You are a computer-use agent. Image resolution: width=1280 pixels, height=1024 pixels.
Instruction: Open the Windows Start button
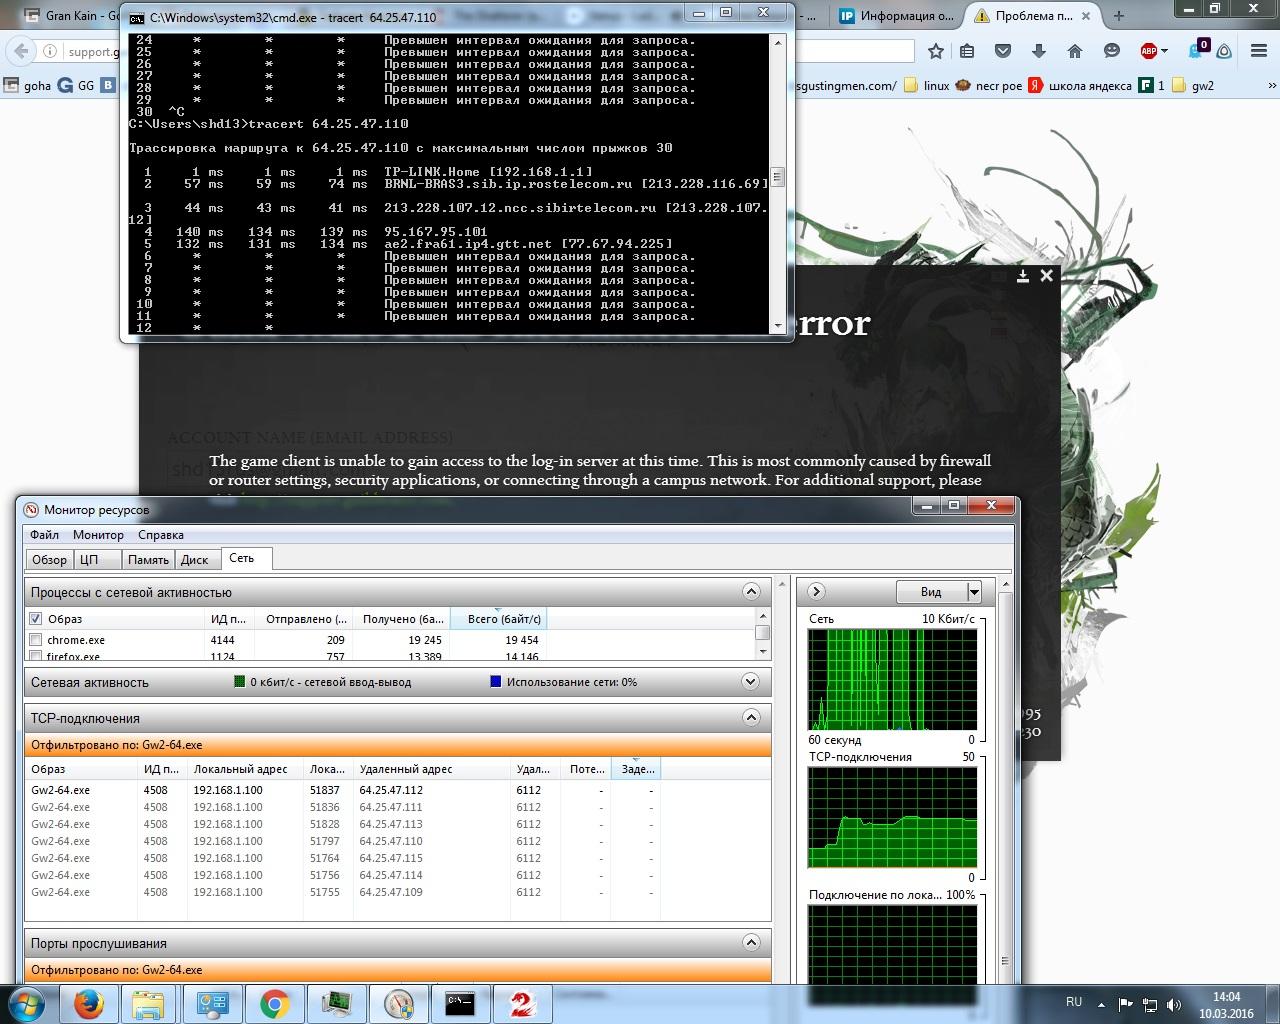[x=26, y=1003]
